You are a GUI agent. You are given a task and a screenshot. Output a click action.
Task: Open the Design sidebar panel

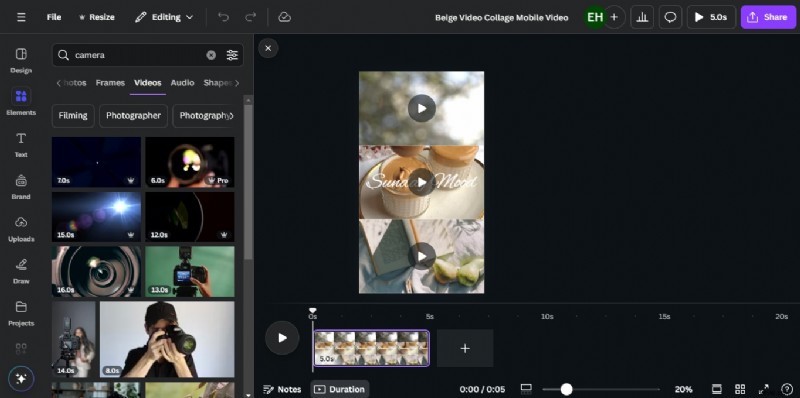21,60
